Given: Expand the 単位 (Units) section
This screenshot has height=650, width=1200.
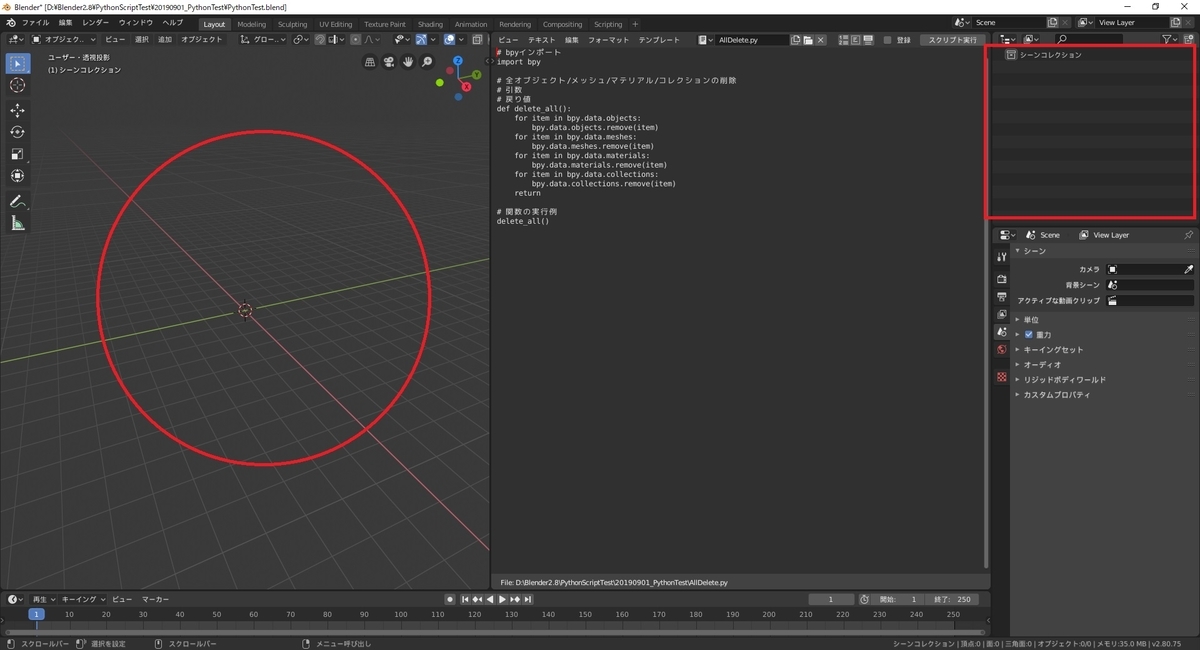Looking at the screenshot, I should [x=1031, y=319].
